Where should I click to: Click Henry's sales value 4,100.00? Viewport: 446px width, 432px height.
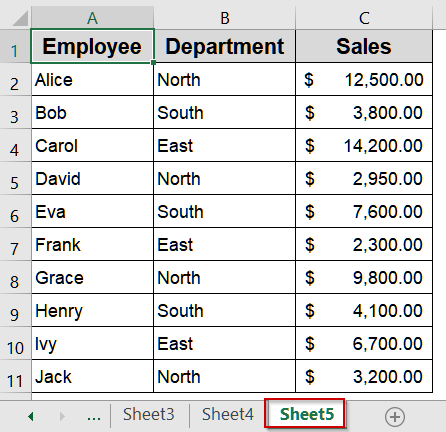(x=364, y=310)
